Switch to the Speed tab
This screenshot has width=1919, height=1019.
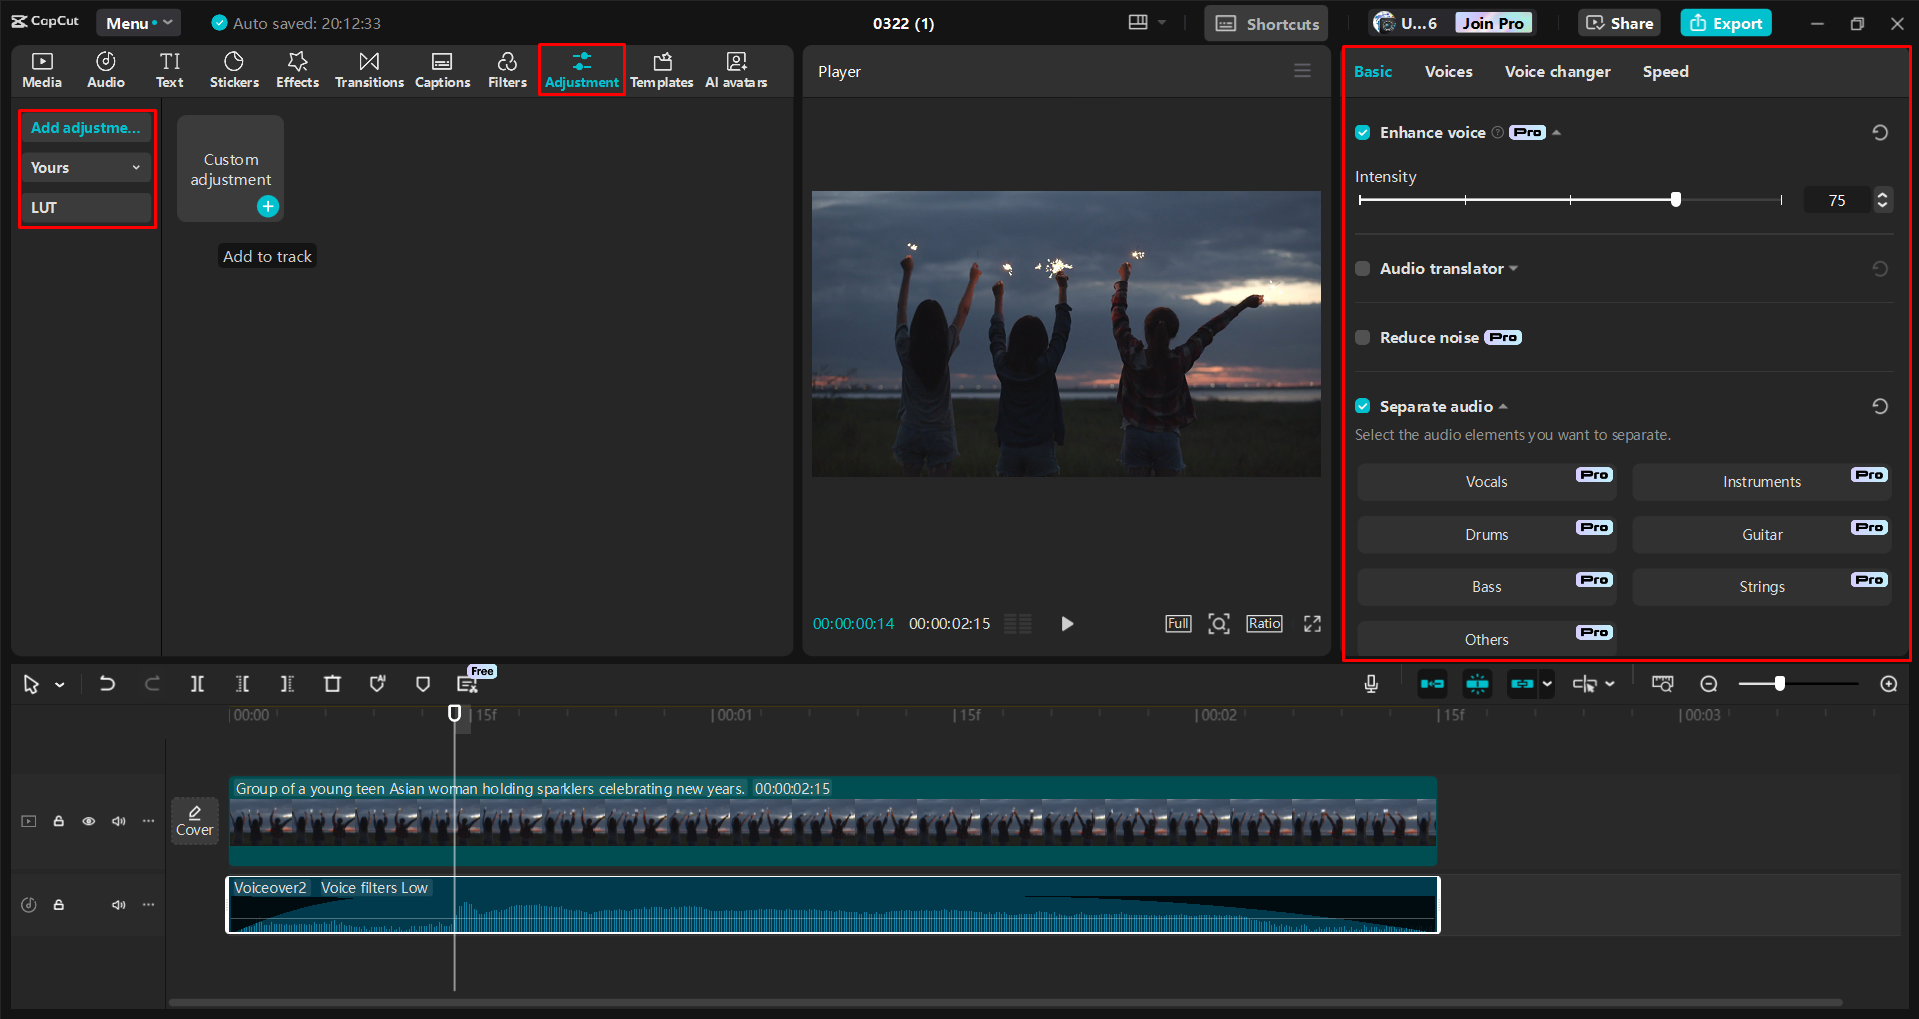(x=1665, y=72)
